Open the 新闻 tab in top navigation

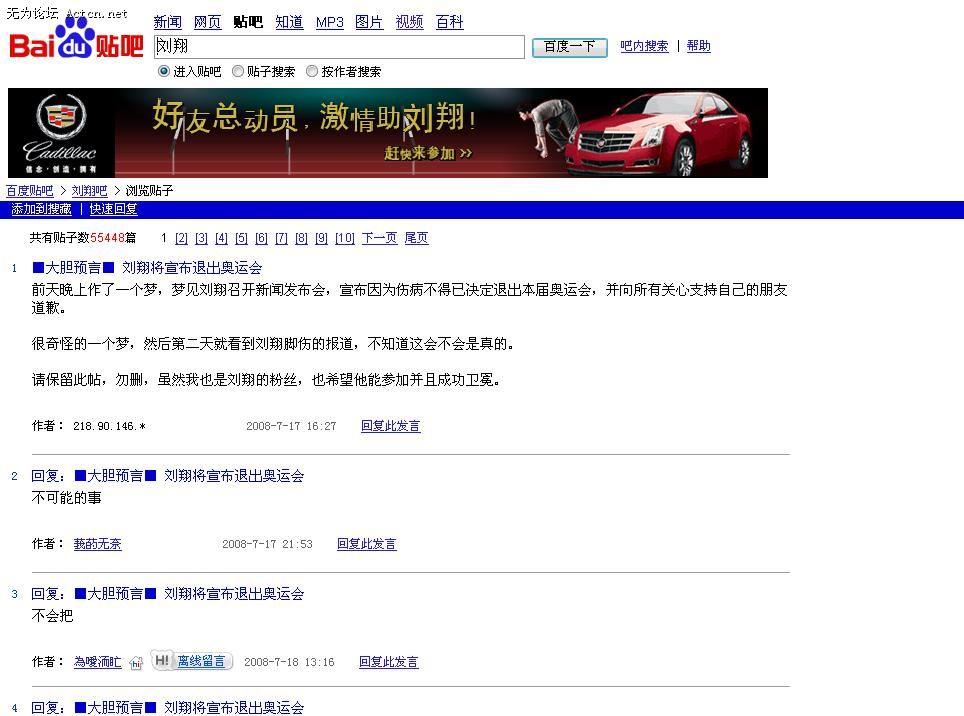click(x=167, y=22)
